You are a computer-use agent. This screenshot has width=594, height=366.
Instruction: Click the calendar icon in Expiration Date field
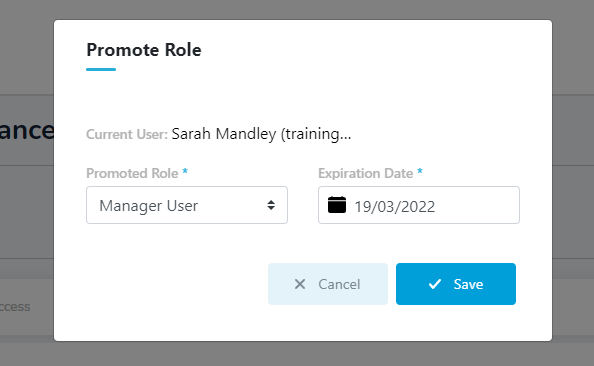pos(337,205)
